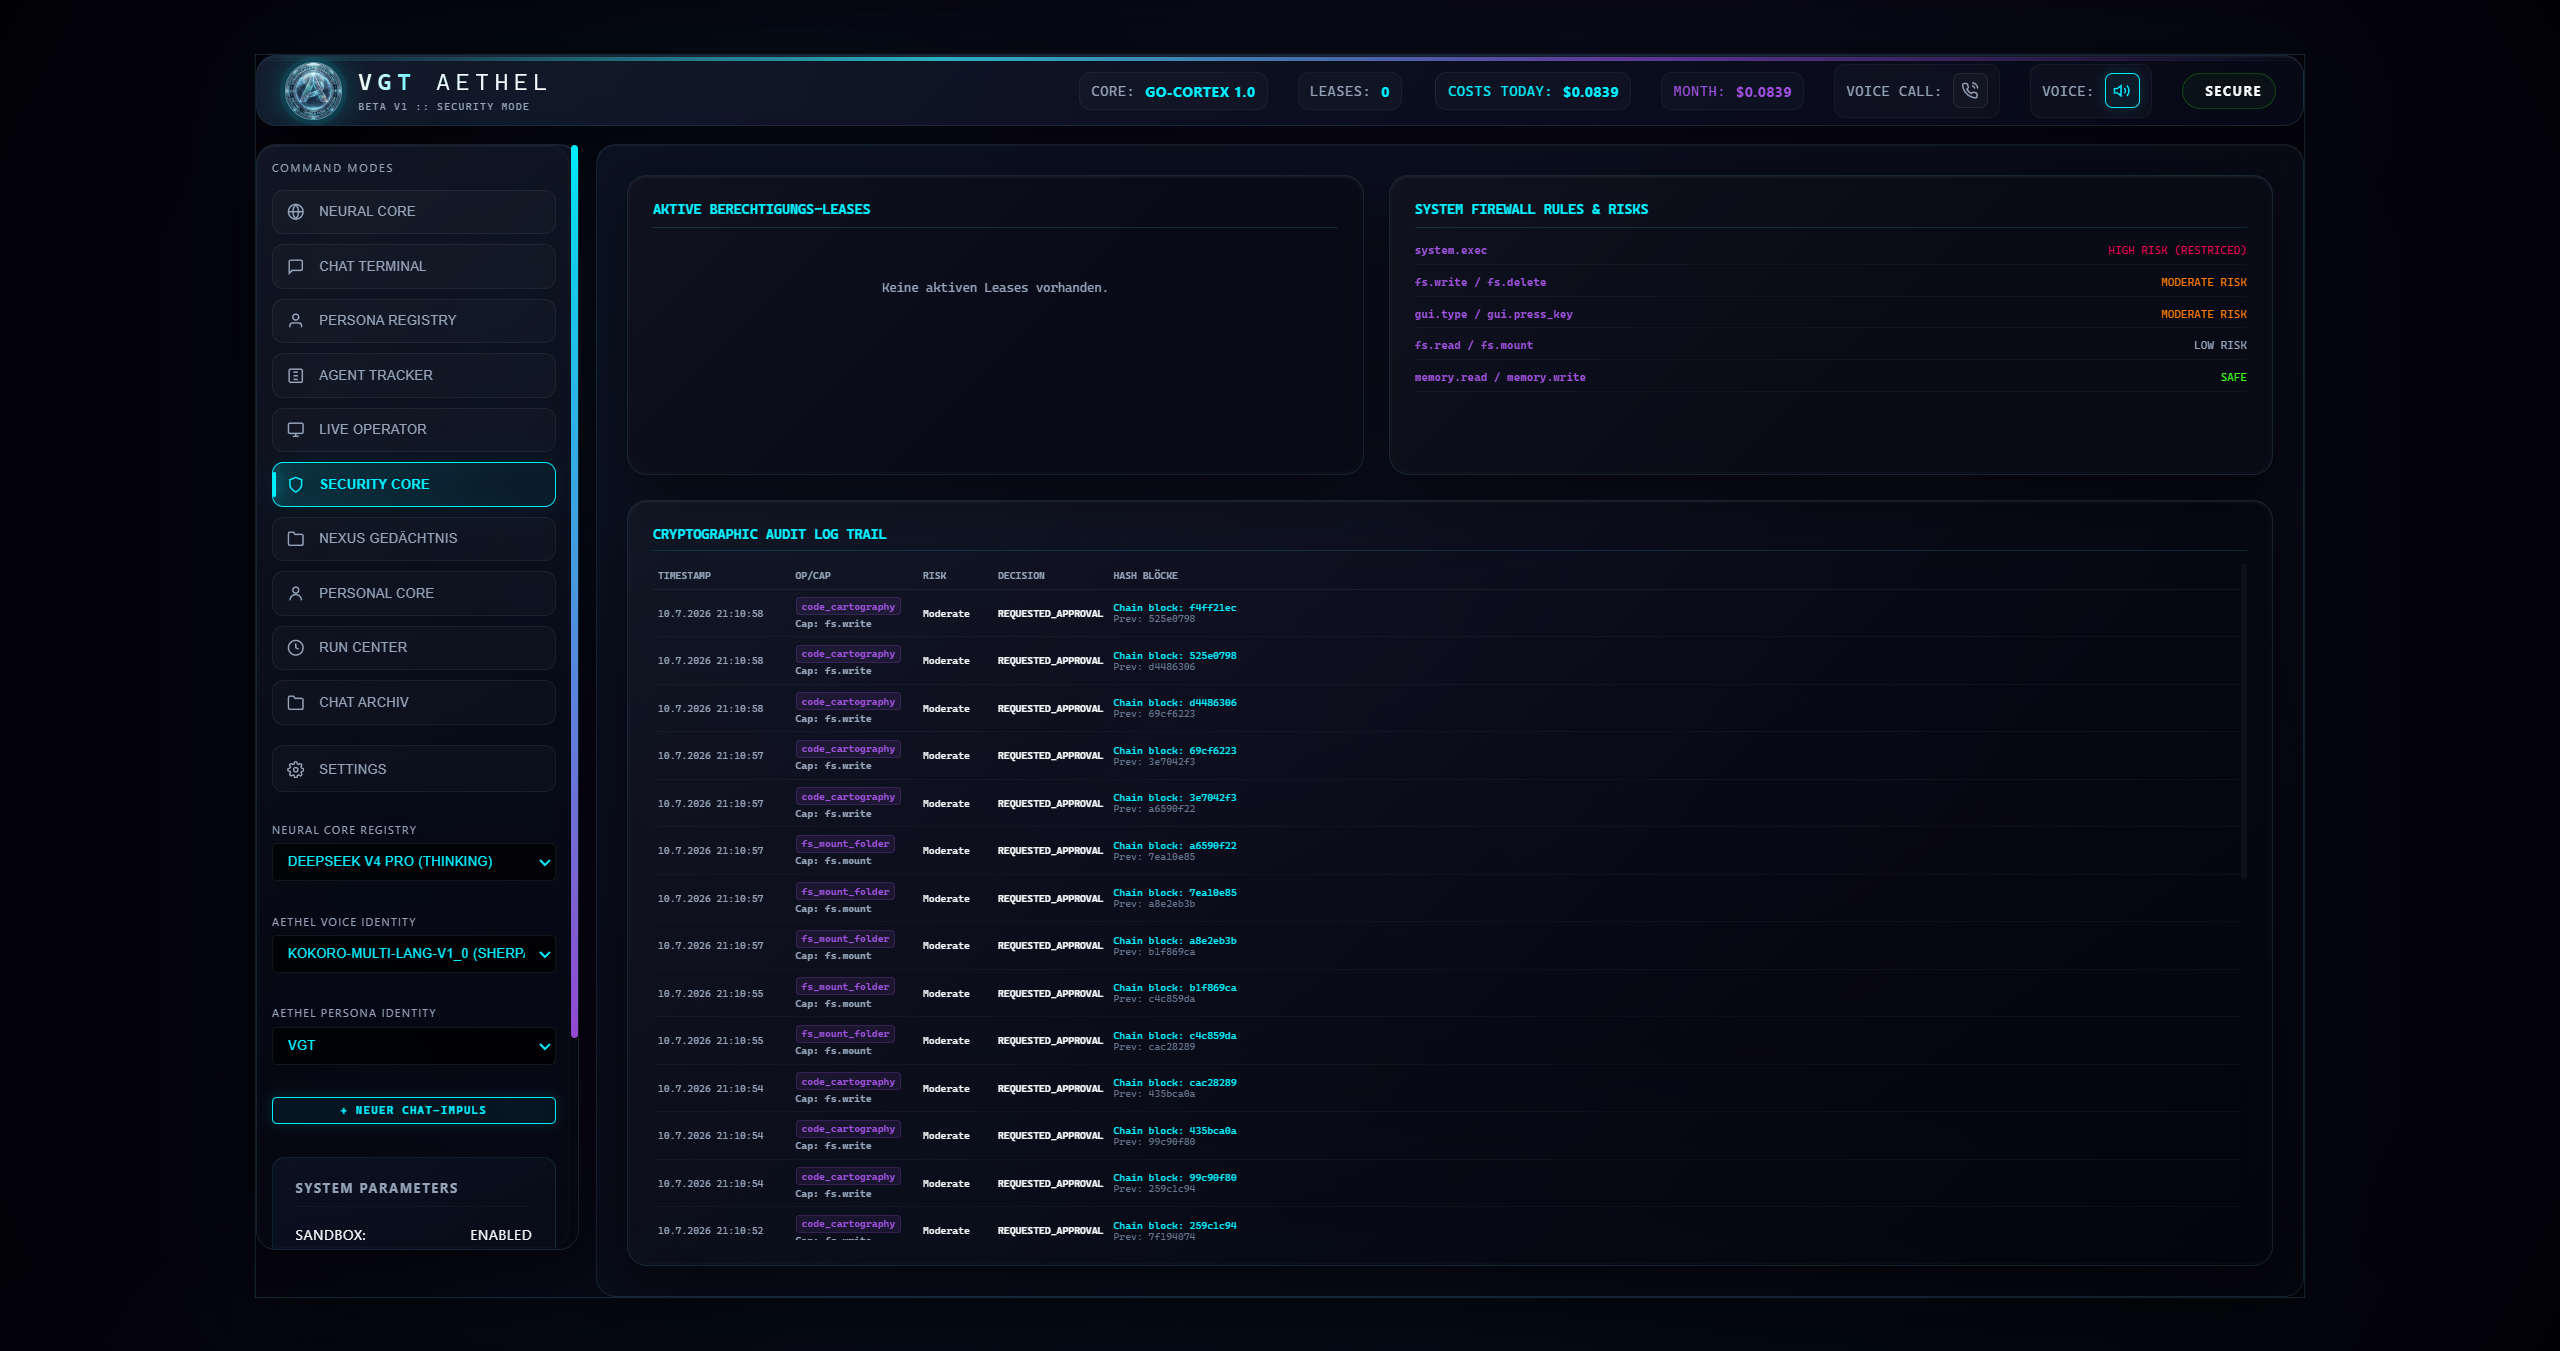Click the Leases count indicator

(x=1350, y=91)
